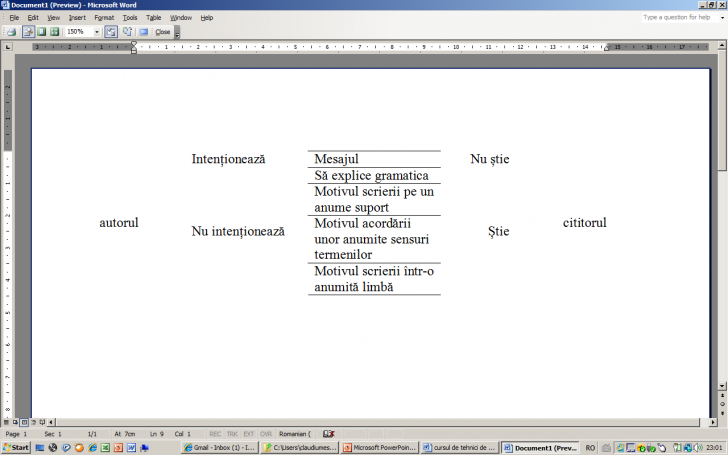Click the Print icon in toolbar
728x455 pixels.
coord(11,32)
